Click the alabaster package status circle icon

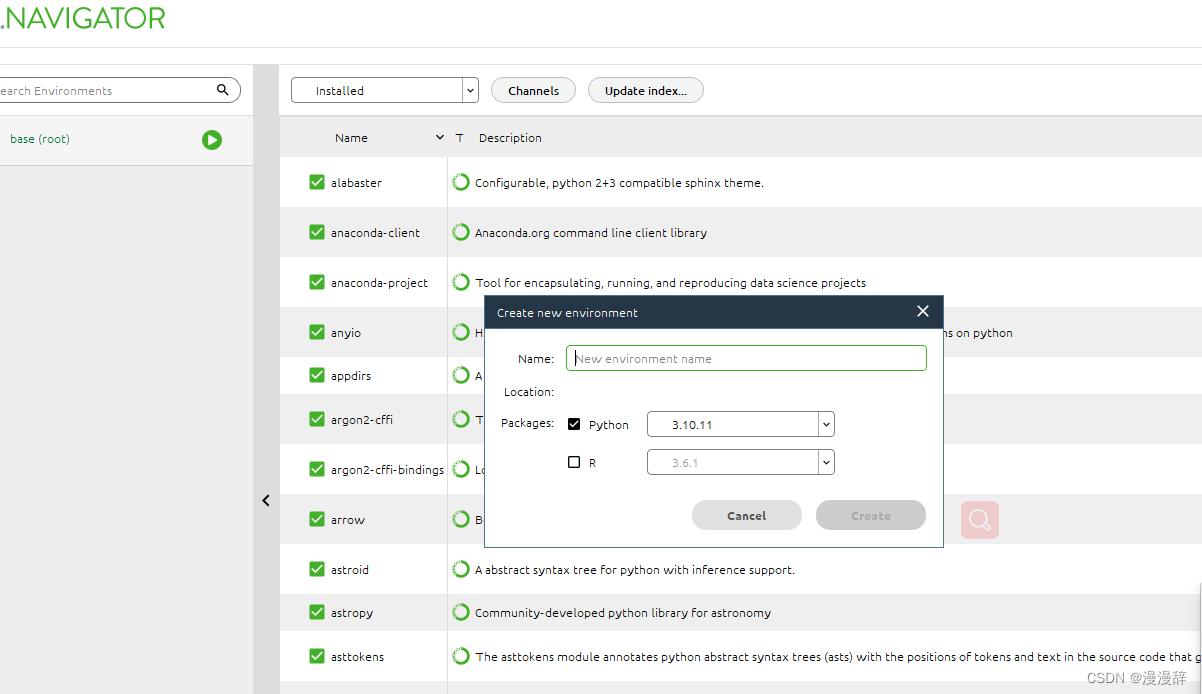click(461, 182)
